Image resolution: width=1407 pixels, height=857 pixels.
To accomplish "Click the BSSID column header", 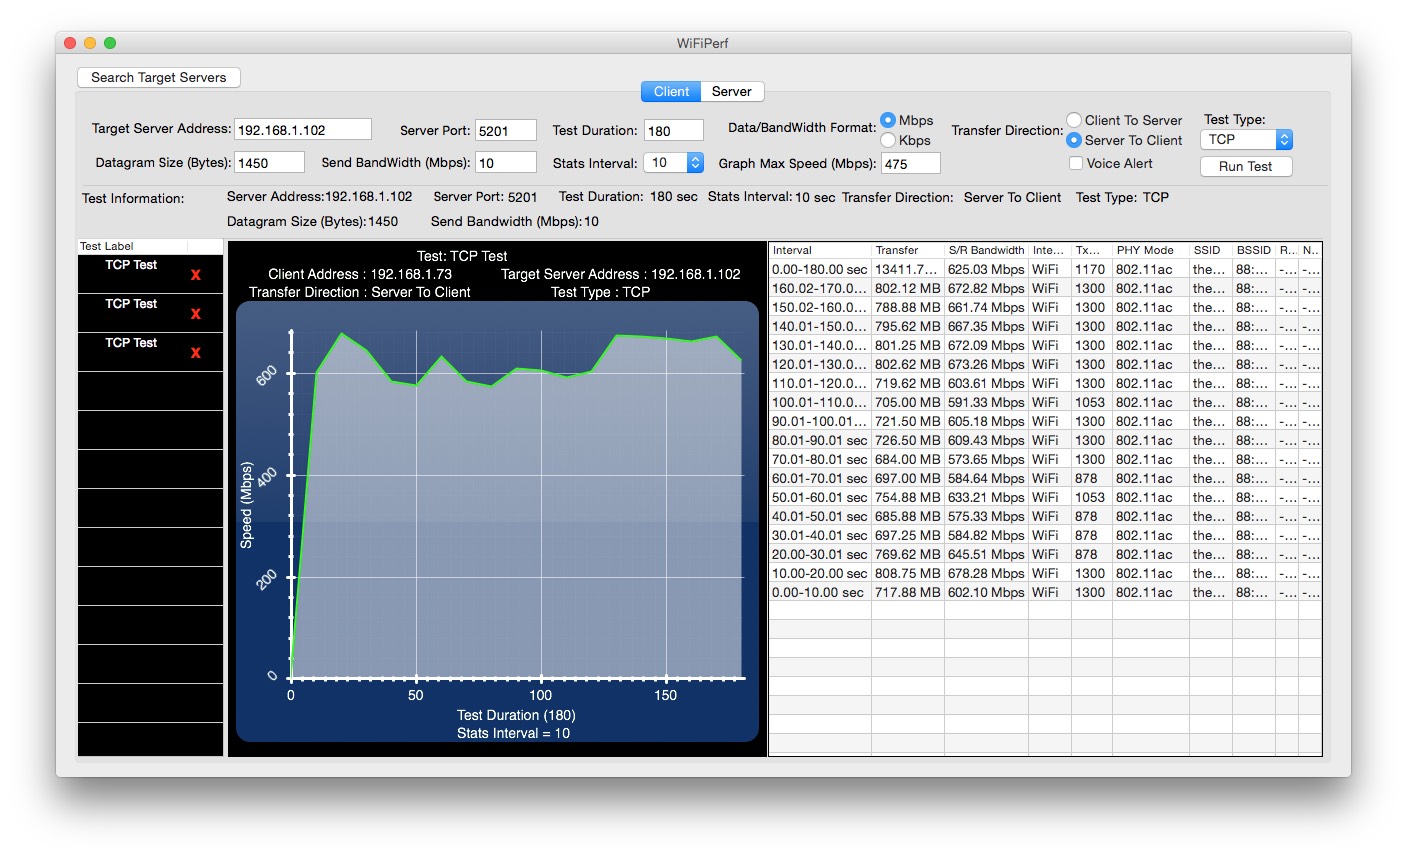I will click(x=1254, y=250).
